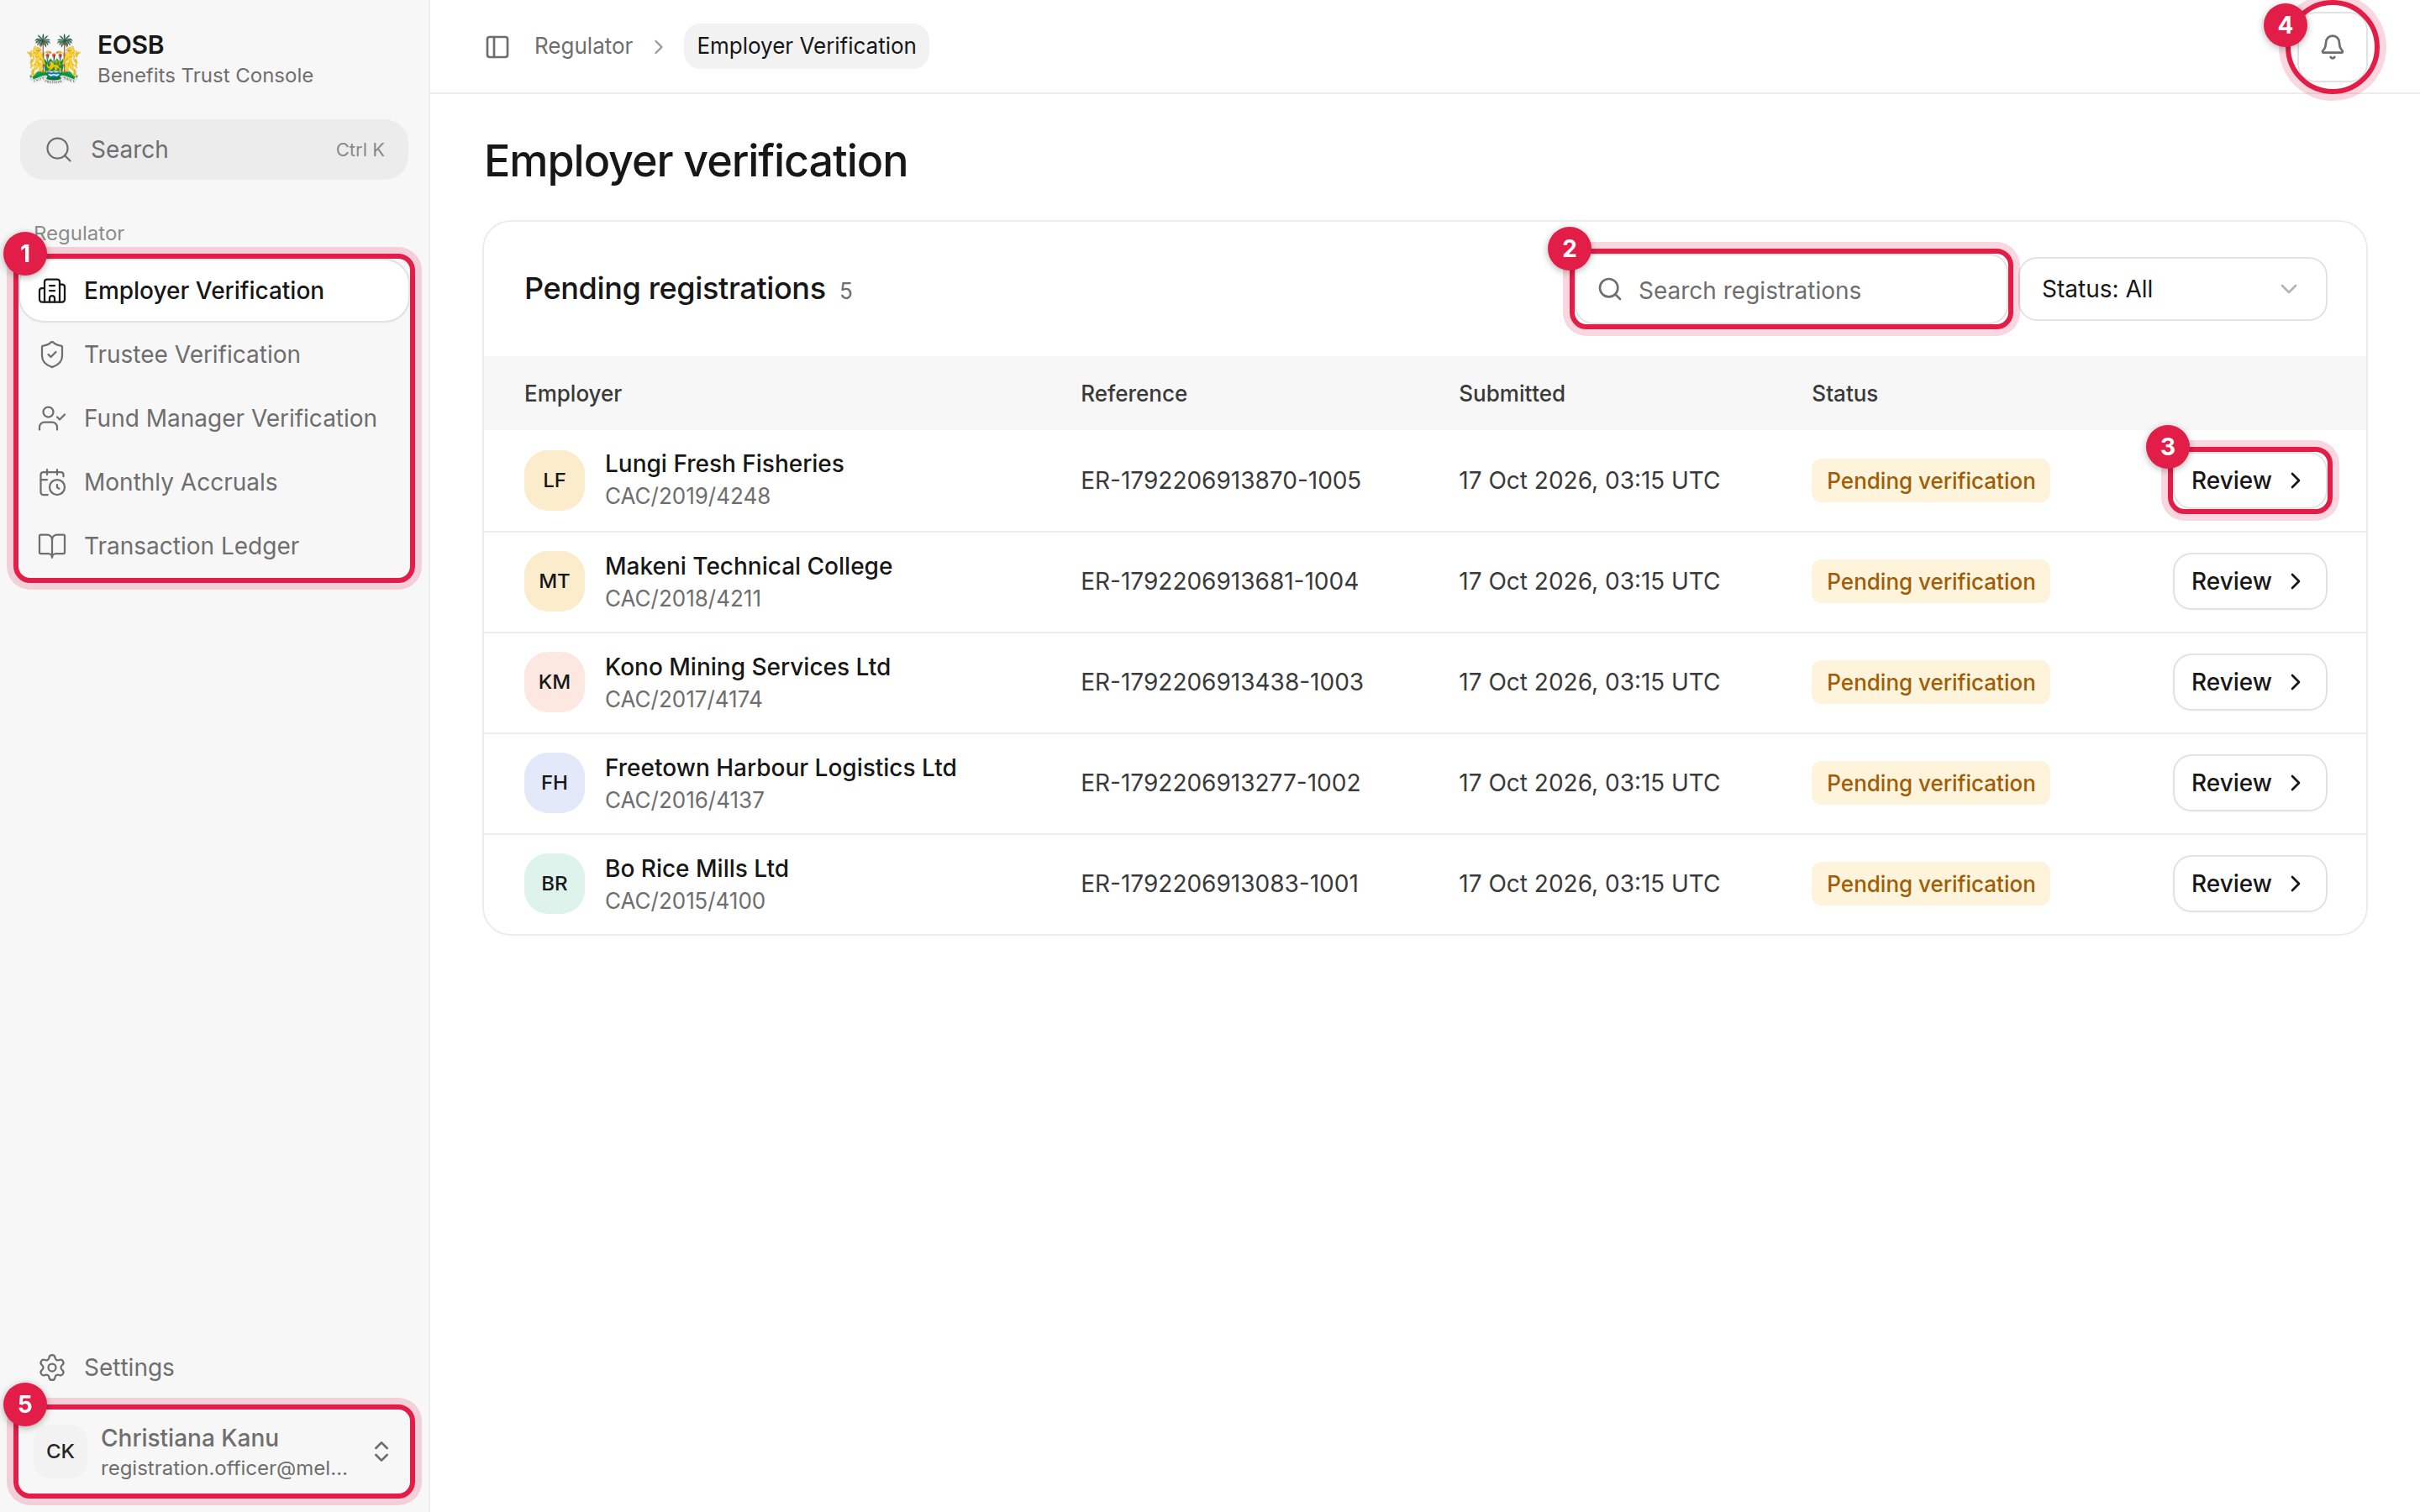This screenshot has height=1512, width=2420.
Task: Click the Reference column header
Action: (x=1133, y=394)
